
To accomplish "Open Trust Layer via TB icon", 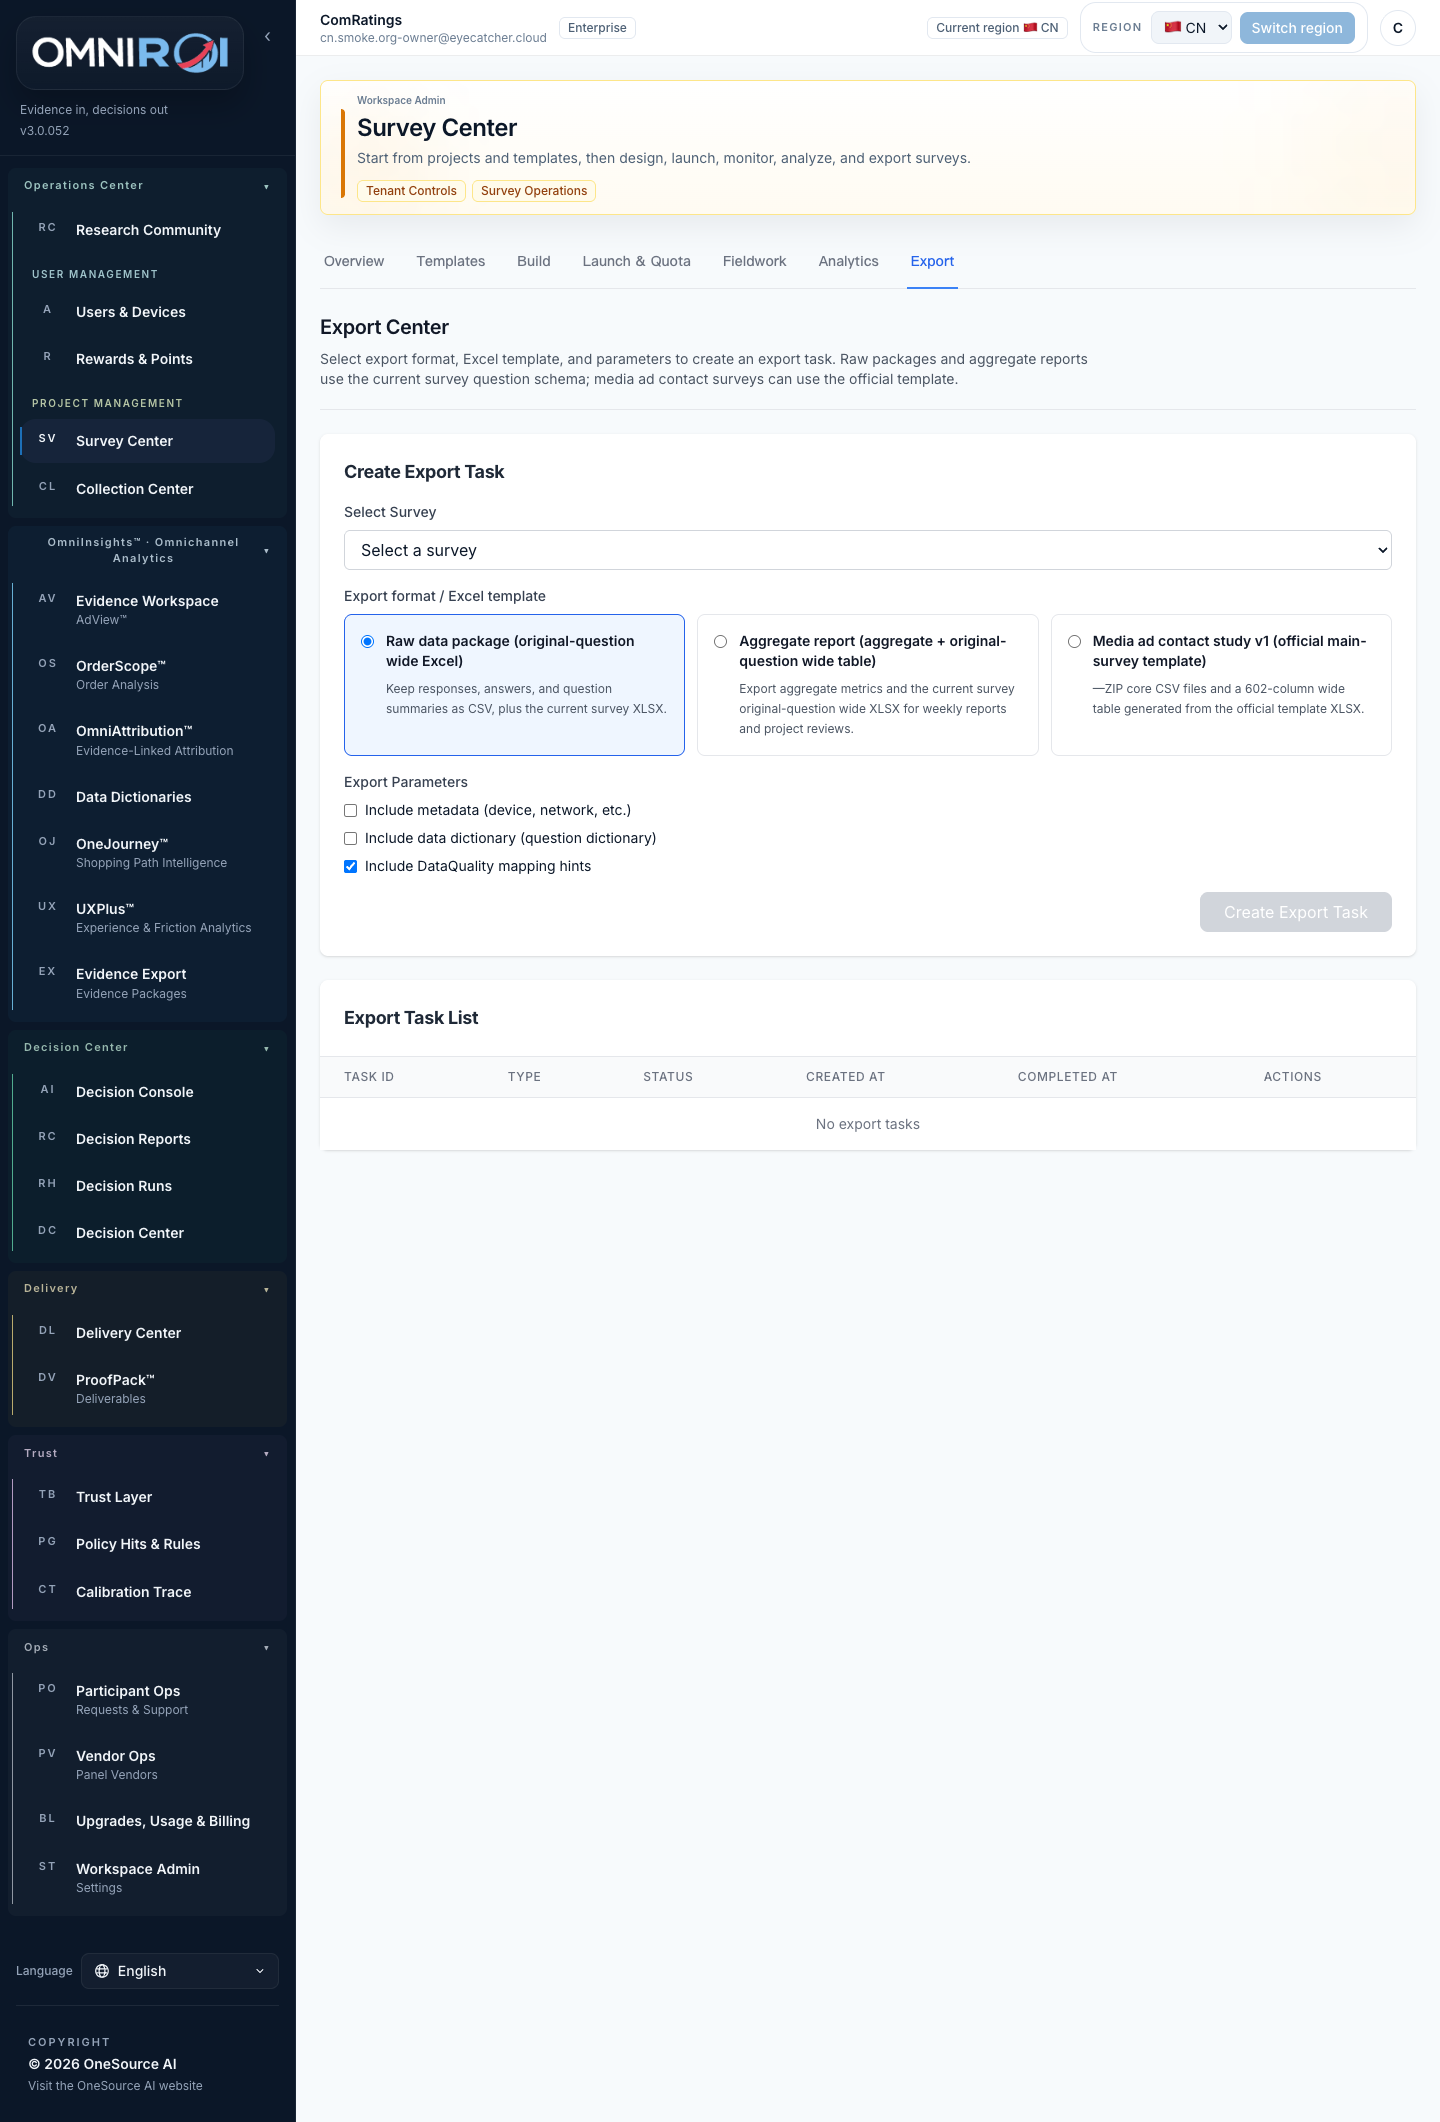I will pos(47,1495).
